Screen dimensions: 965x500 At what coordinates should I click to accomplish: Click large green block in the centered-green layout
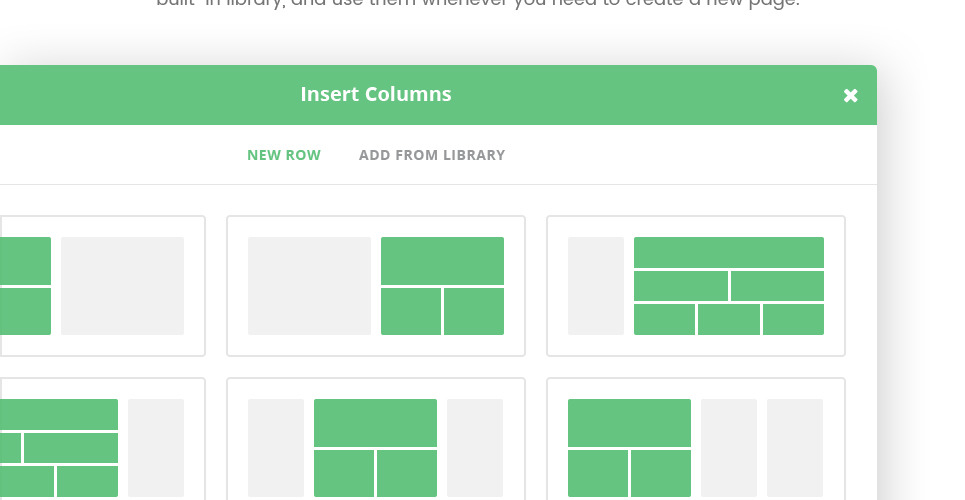tap(375, 422)
